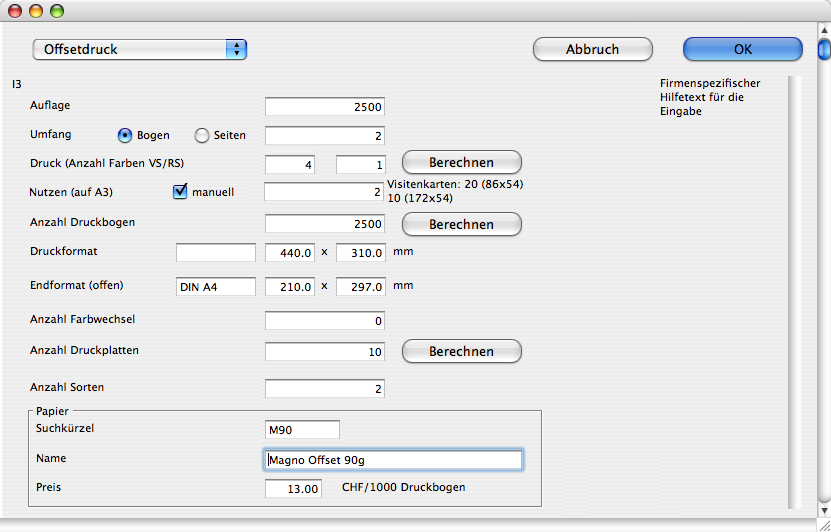Click the Abbruch button
This screenshot has width=831, height=532.
(x=592, y=49)
